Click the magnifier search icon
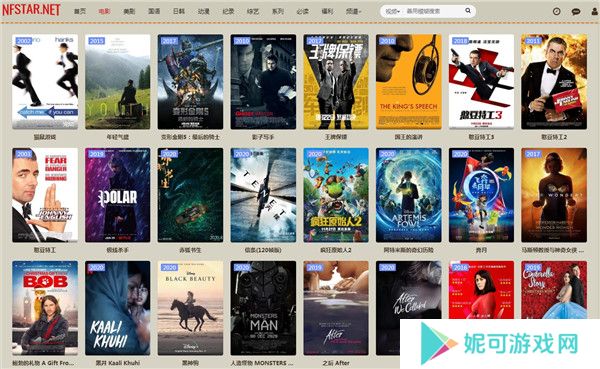600x369 pixels. 468,11
